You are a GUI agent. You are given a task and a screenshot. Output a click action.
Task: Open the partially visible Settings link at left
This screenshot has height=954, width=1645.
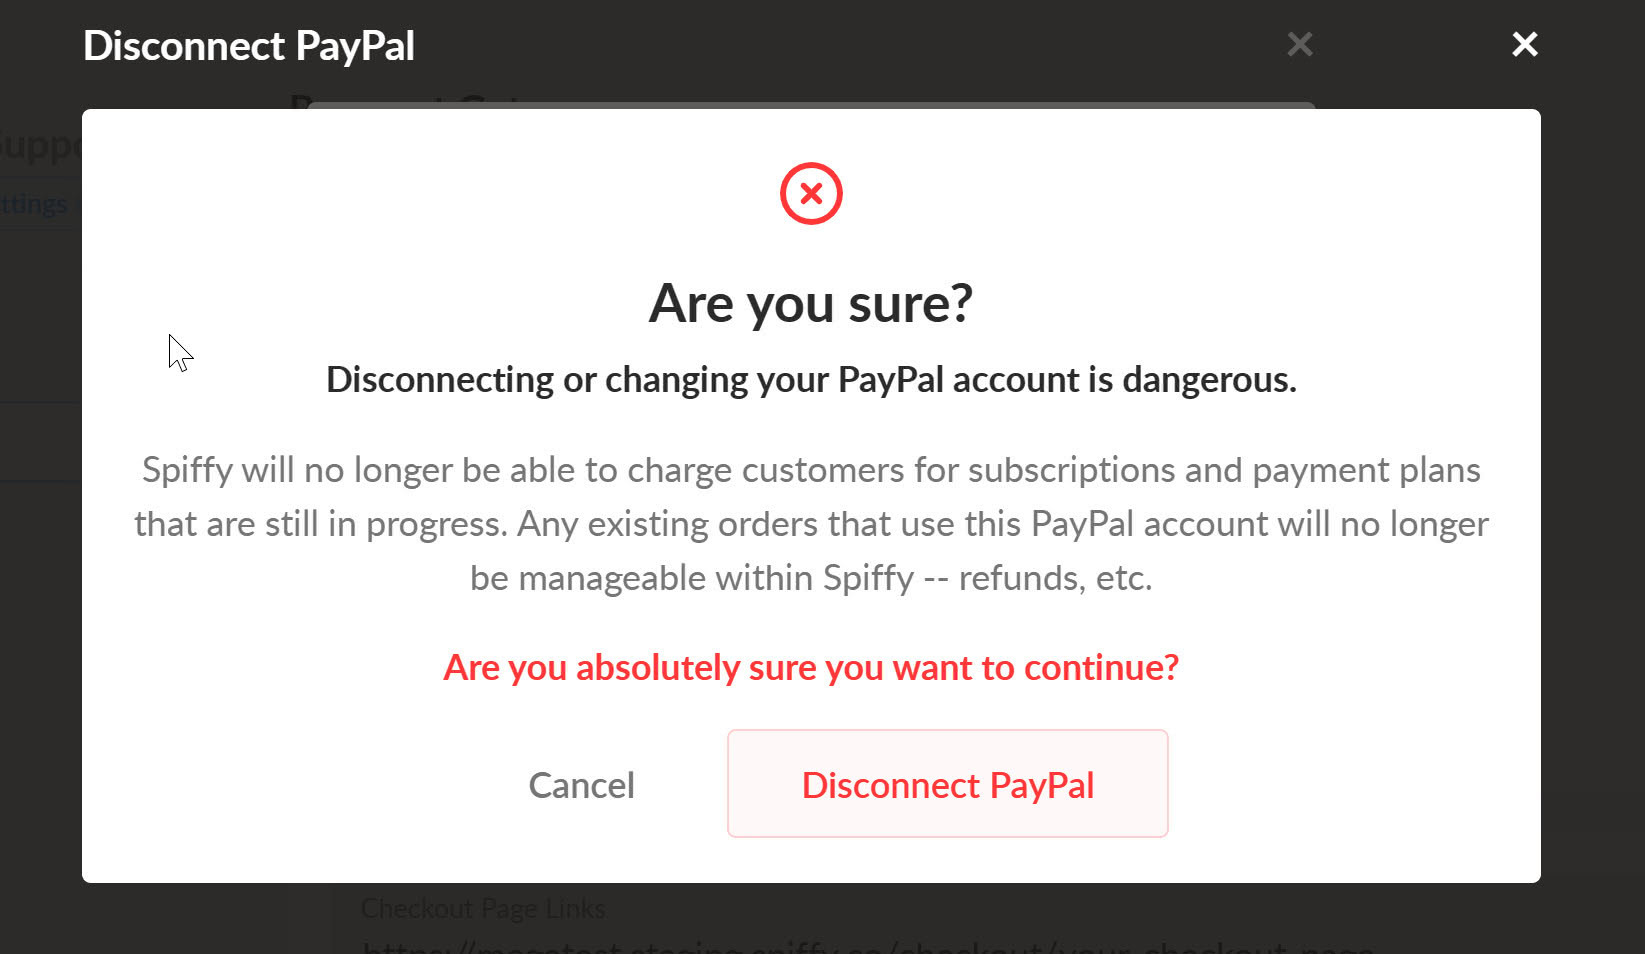34,204
